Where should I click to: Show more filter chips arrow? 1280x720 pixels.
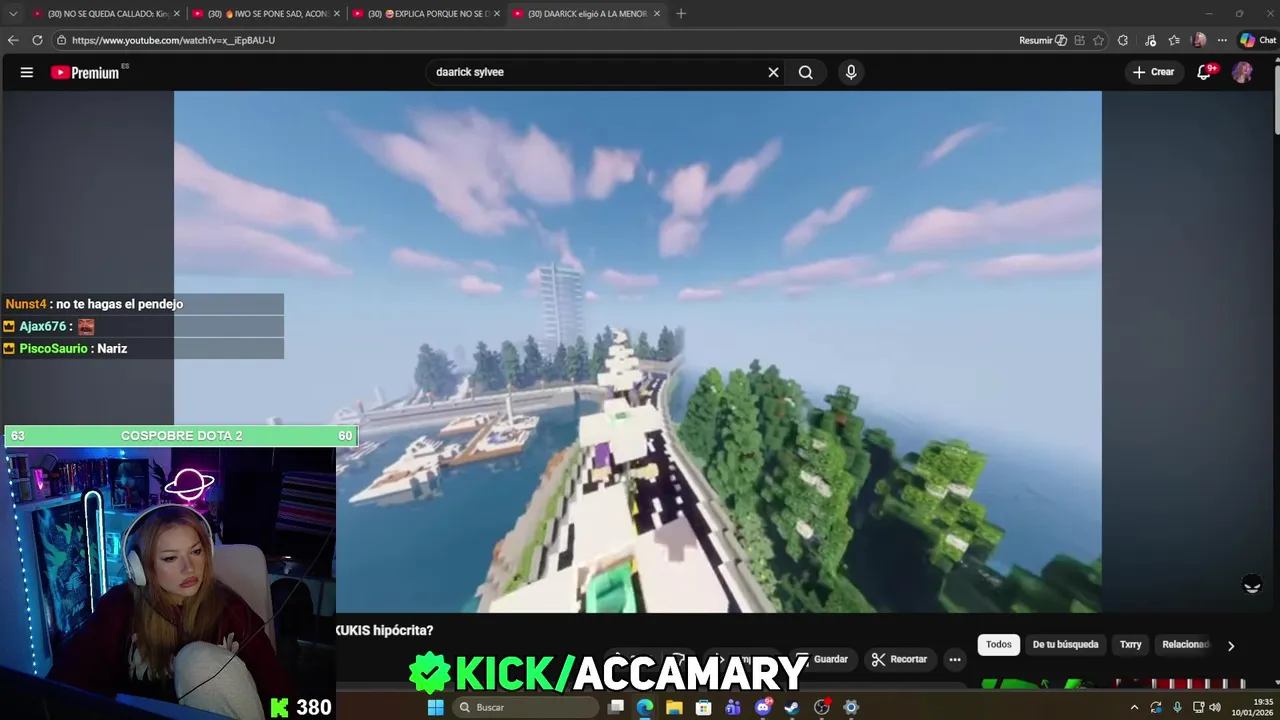[1231, 645]
